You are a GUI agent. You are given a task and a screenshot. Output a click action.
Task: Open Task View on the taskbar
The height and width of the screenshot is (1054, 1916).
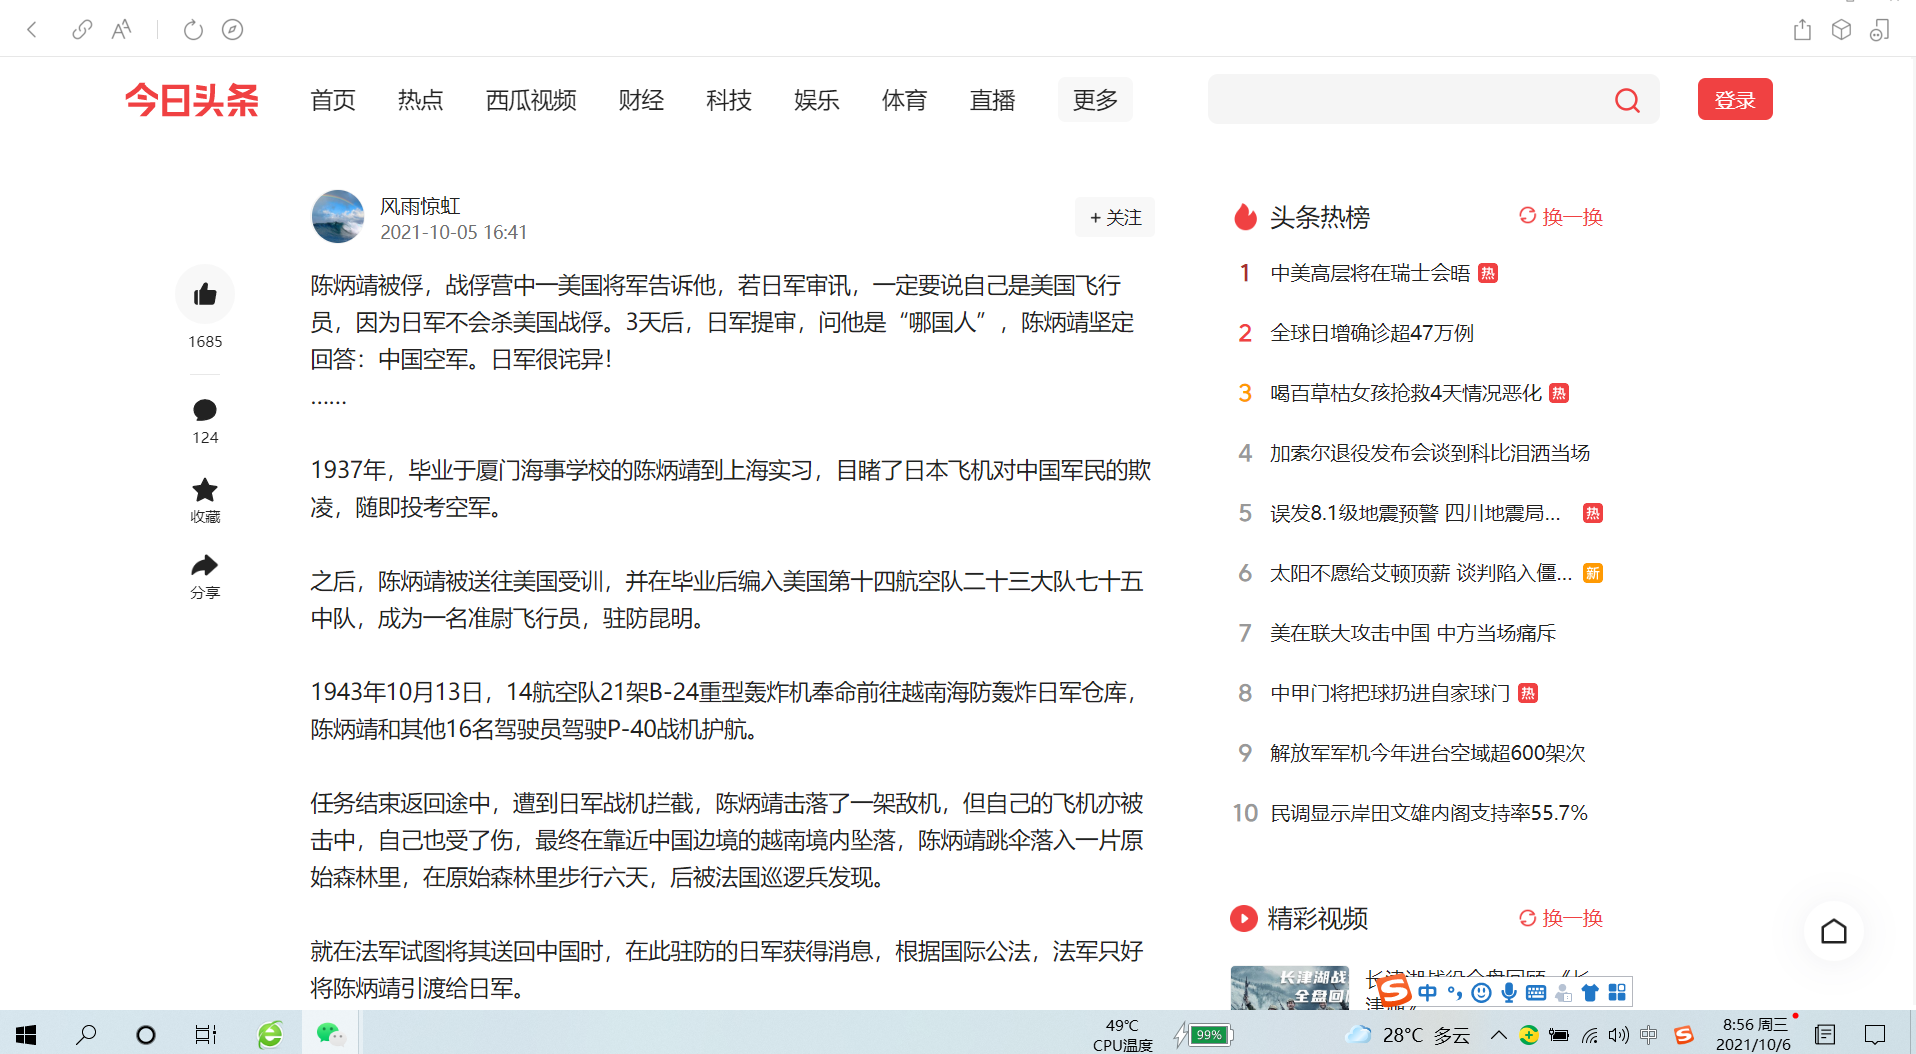(x=206, y=1034)
